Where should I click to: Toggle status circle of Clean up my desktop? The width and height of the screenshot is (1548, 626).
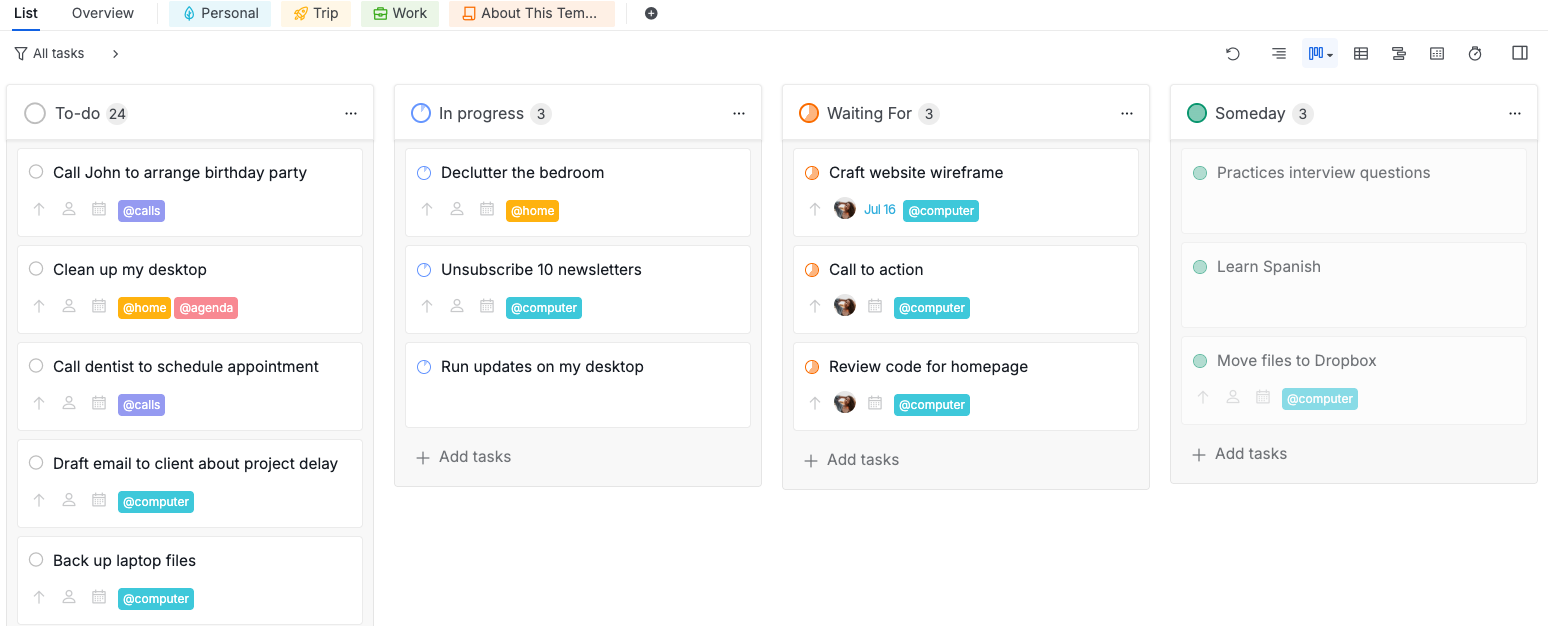point(36,269)
